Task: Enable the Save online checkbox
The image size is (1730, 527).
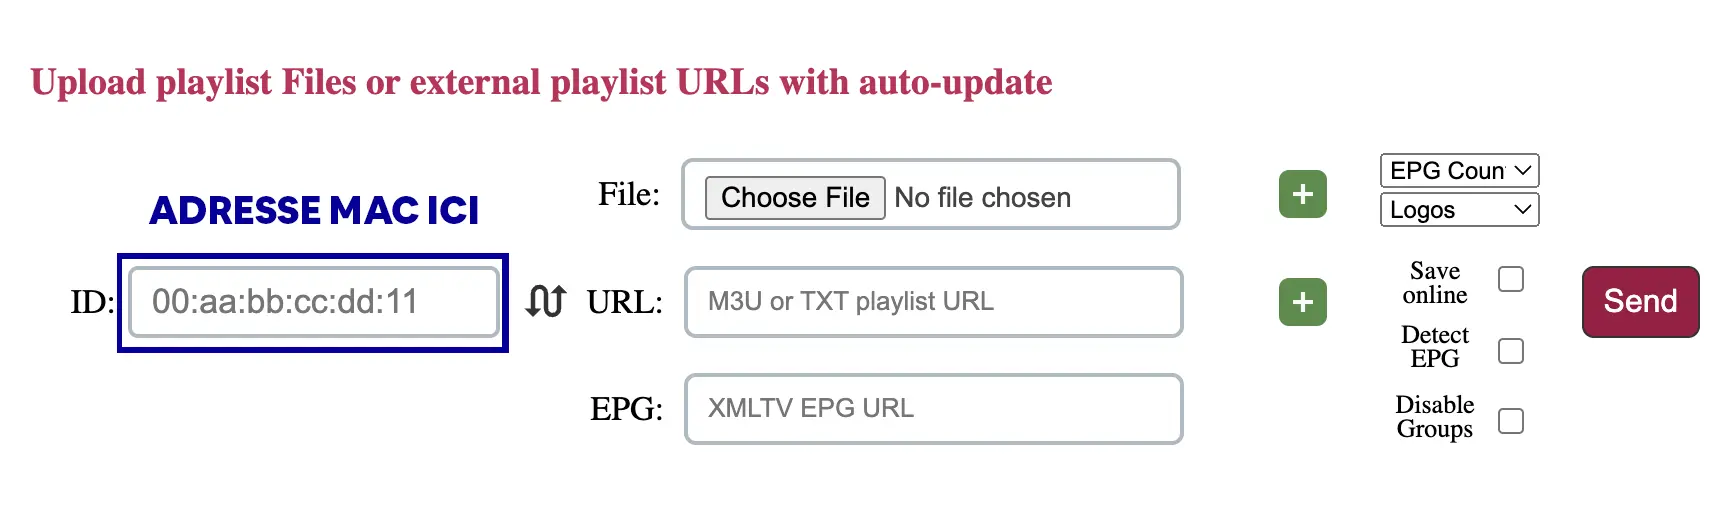Action: [1511, 279]
